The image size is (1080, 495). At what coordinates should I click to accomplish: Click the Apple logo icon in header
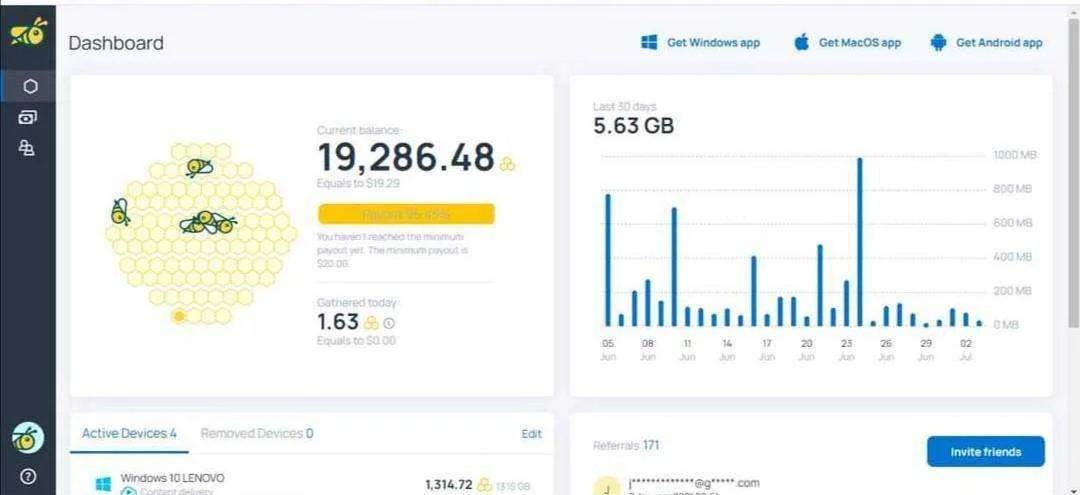point(801,42)
